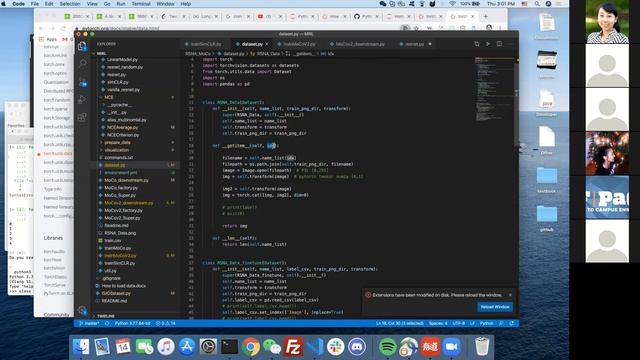The width and height of the screenshot is (640, 360).
Task: Open Slack from the Dock
Action: pyautogui.click(x=336, y=347)
